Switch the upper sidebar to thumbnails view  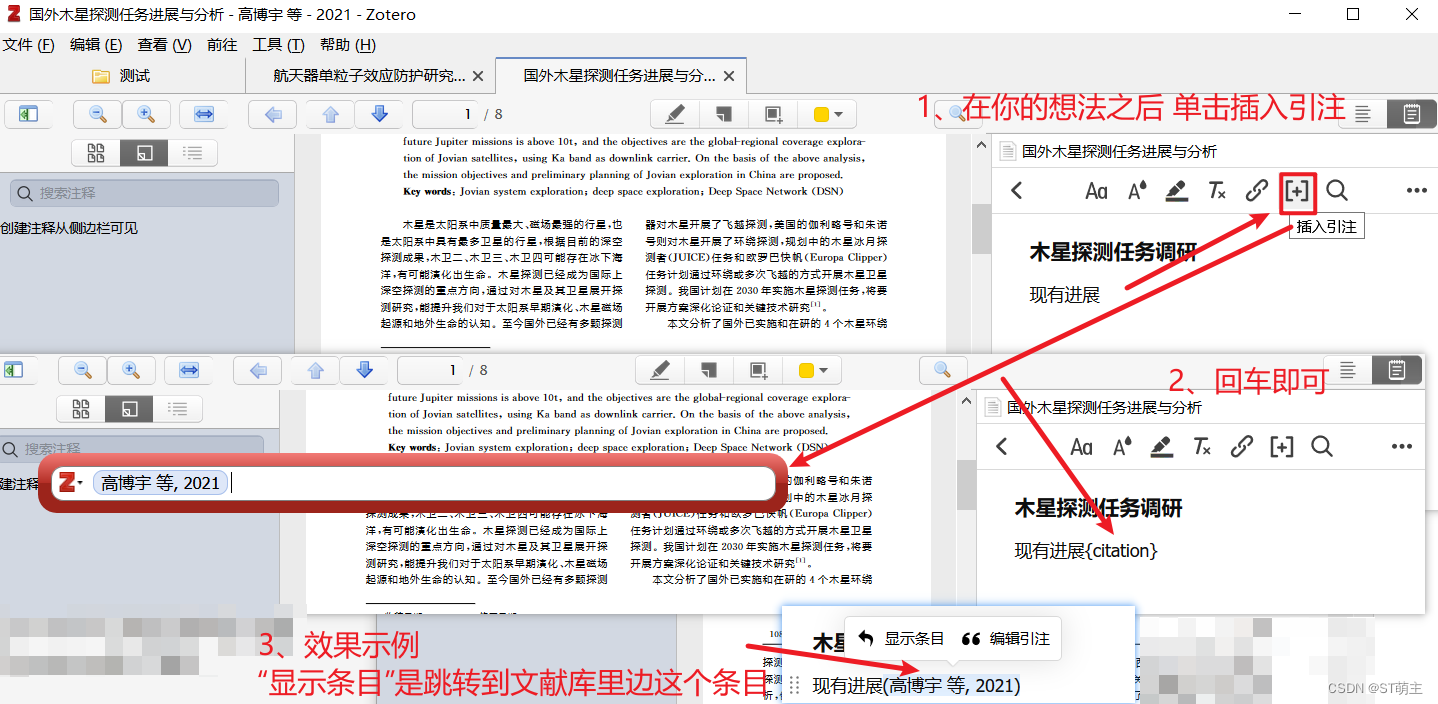(96, 153)
